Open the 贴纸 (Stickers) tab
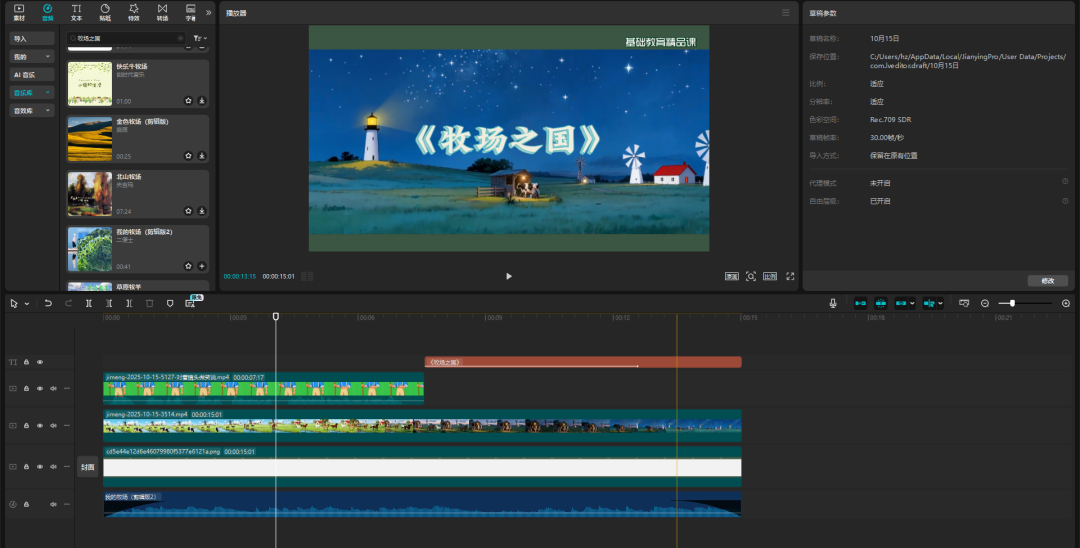Viewport: 1080px width, 548px height. pos(105,12)
